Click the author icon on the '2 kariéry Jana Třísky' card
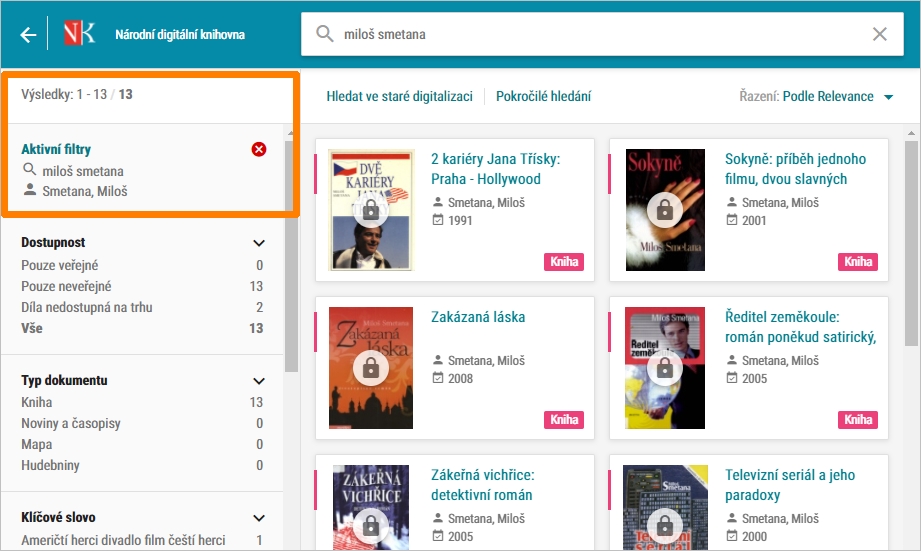The image size is (921, 551). pos(438,202)
